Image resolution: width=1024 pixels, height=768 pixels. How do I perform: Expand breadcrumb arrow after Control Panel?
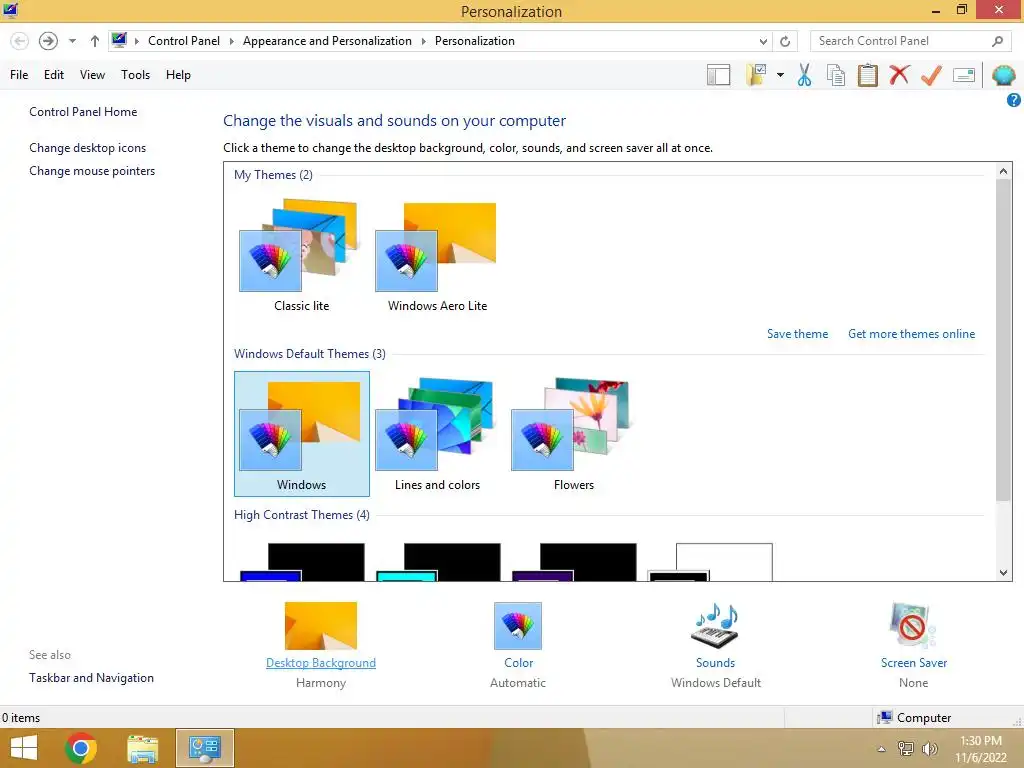coord(231,41)
